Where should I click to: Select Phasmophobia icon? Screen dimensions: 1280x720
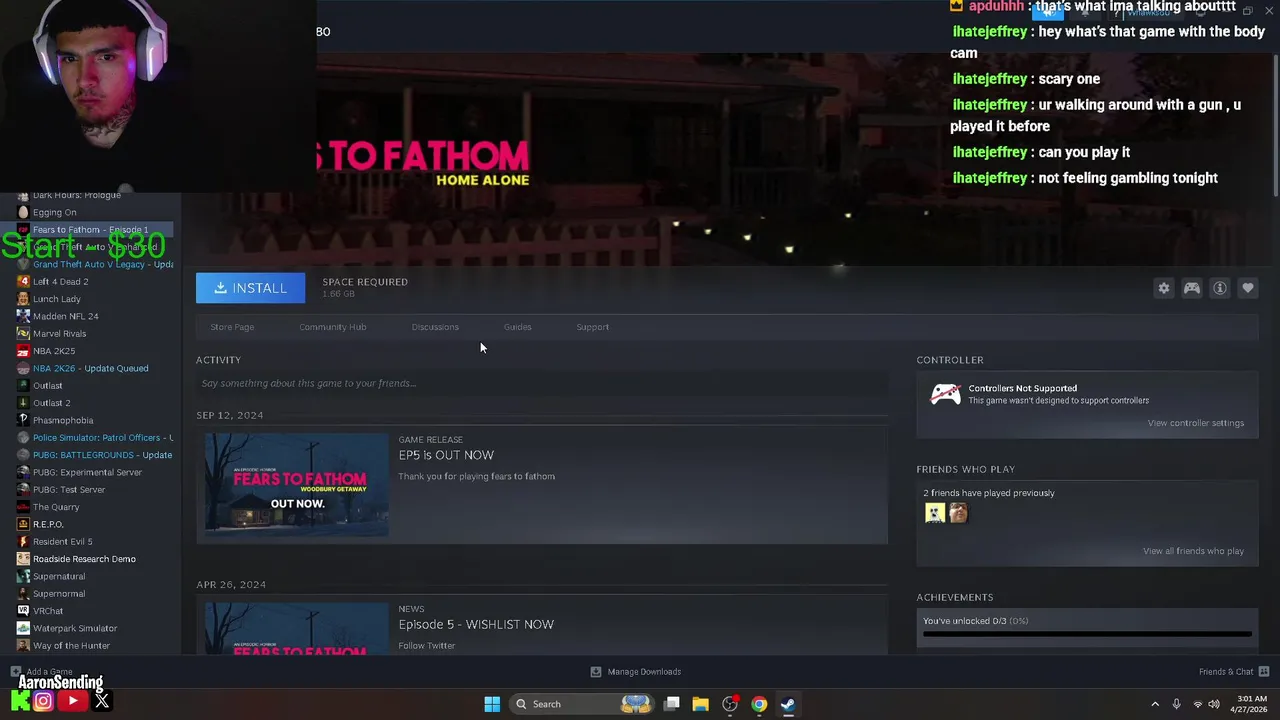point(23,420)
